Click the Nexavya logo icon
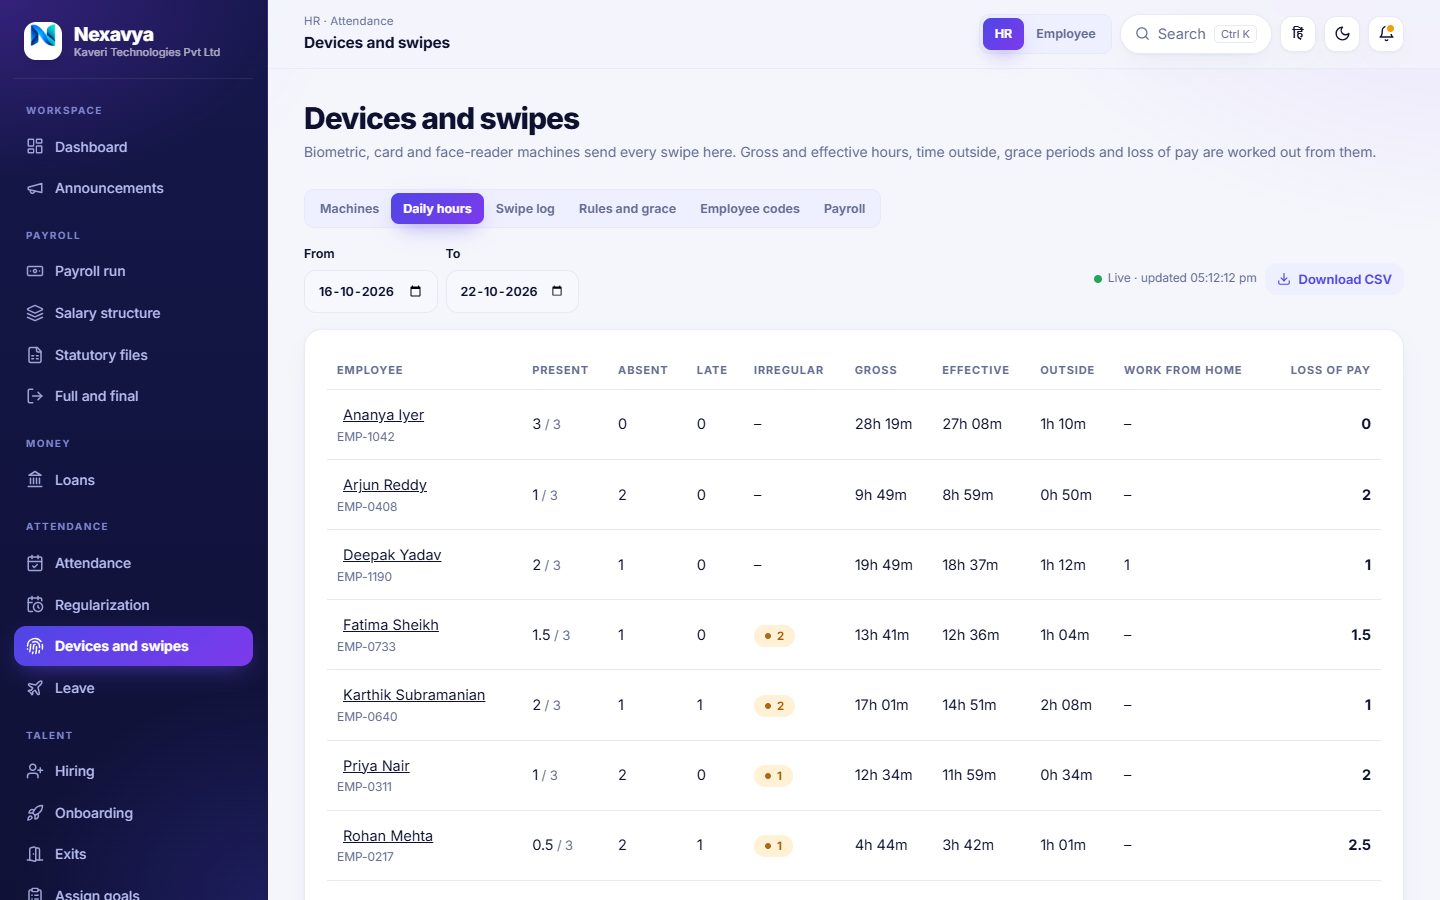Image resolution: width=1440 pixels, height=900 pixels. [43, 41]
